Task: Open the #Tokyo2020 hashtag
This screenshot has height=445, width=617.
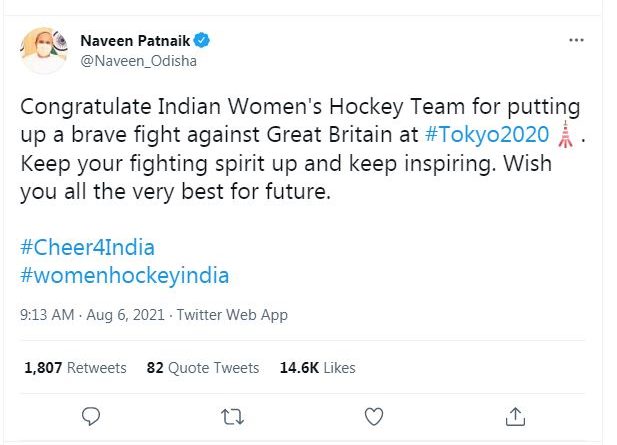Action: point(505,134)
